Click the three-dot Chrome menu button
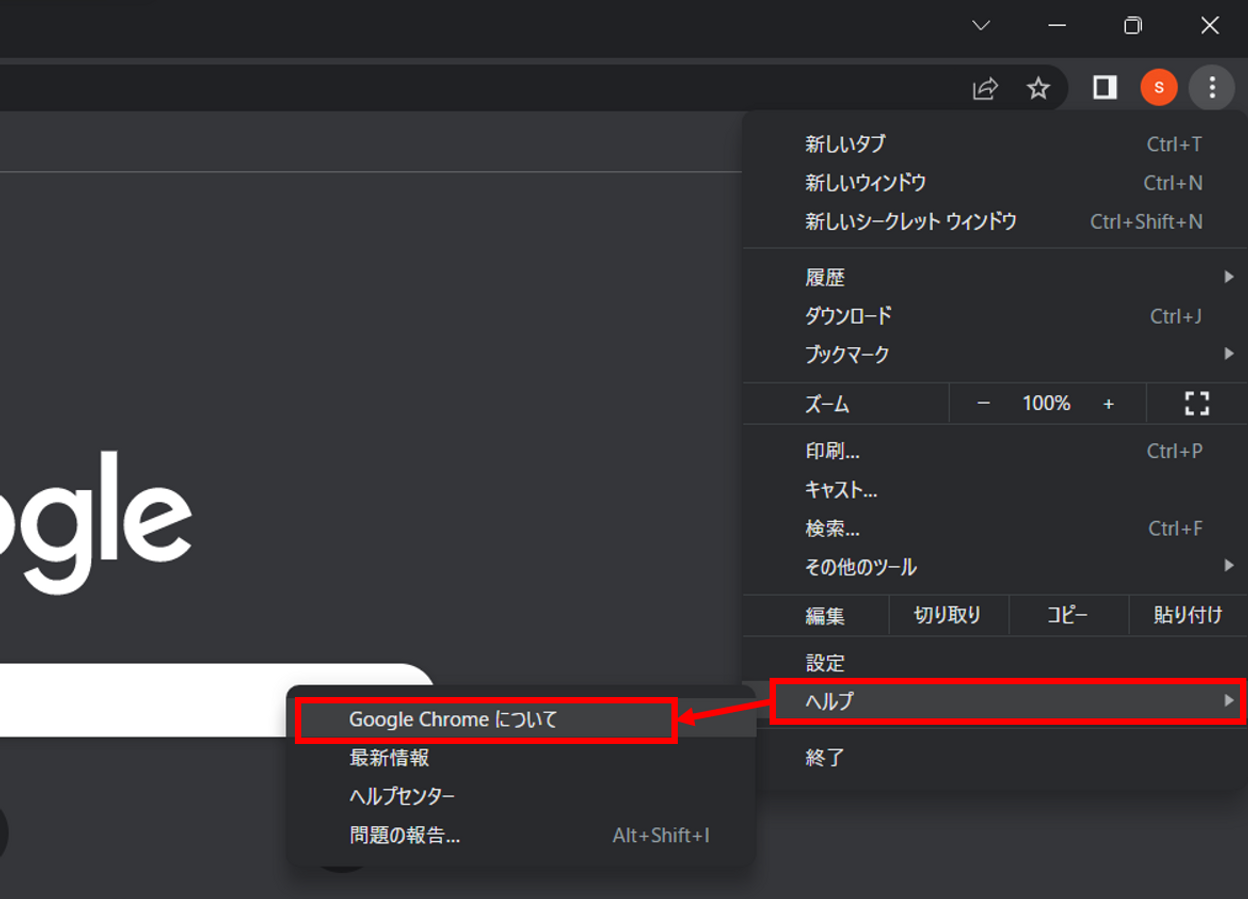This screenshot has height=899, width=1248. [x=1211, y=88]
